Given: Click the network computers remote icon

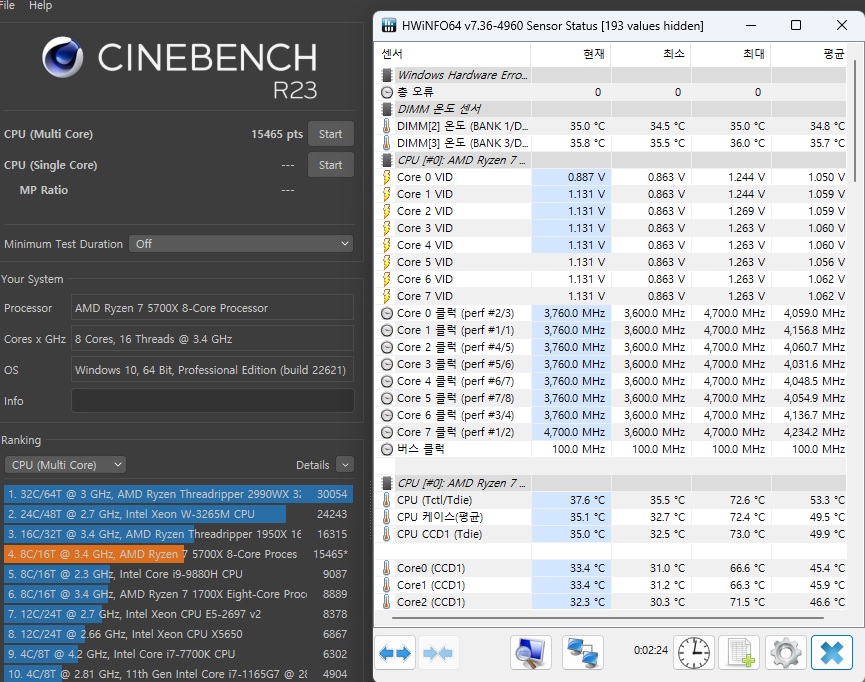Looking at the screenshot, I should [x=582, y=653].
